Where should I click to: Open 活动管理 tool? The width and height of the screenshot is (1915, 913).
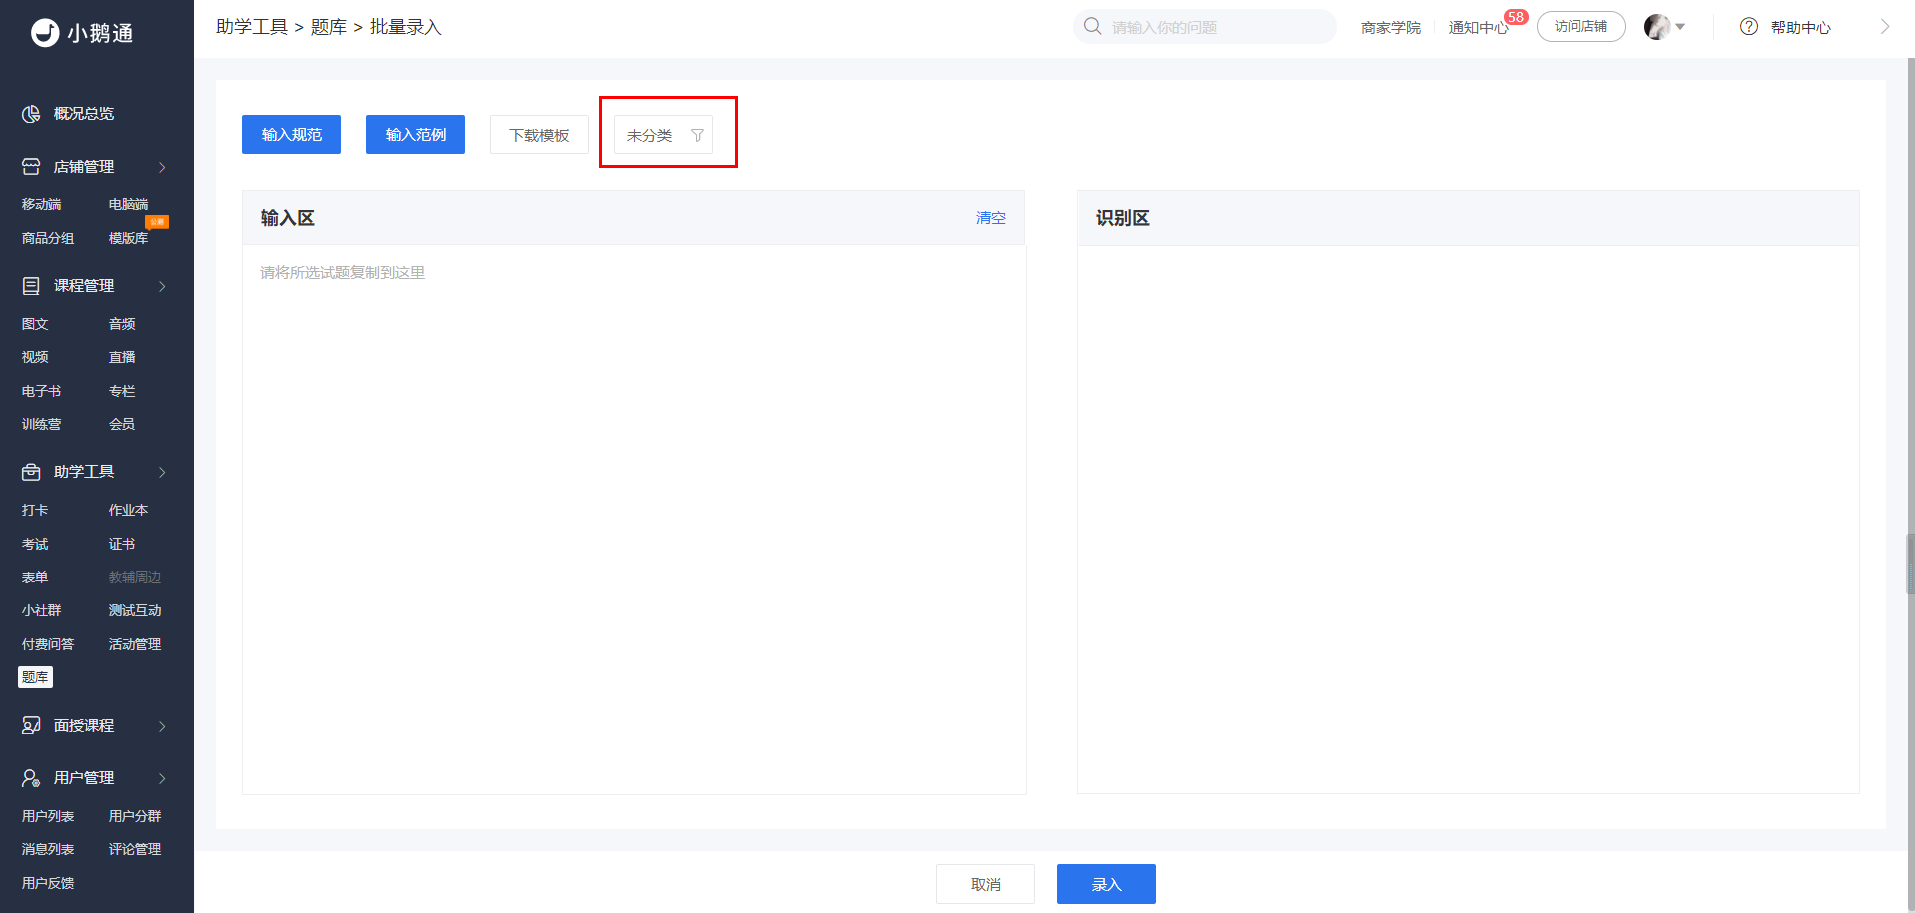point(135,644)
